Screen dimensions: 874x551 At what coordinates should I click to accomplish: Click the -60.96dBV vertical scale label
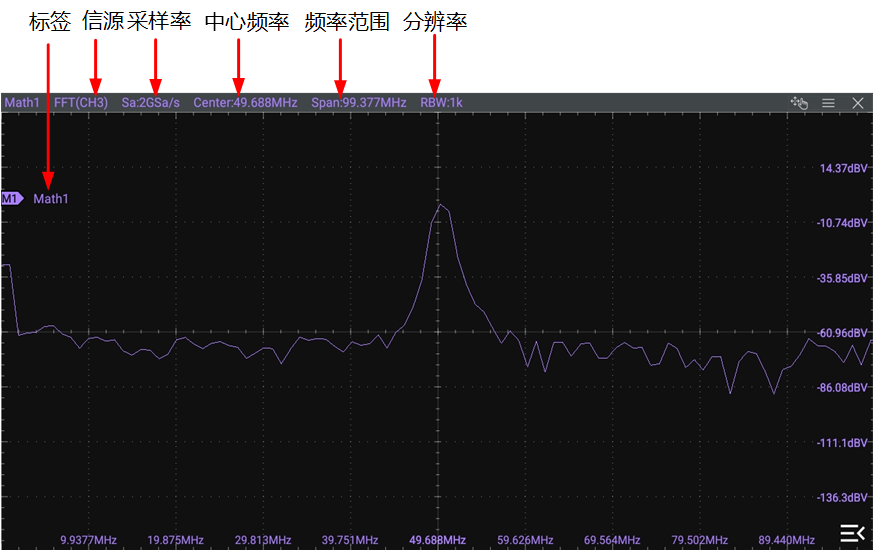842,333
